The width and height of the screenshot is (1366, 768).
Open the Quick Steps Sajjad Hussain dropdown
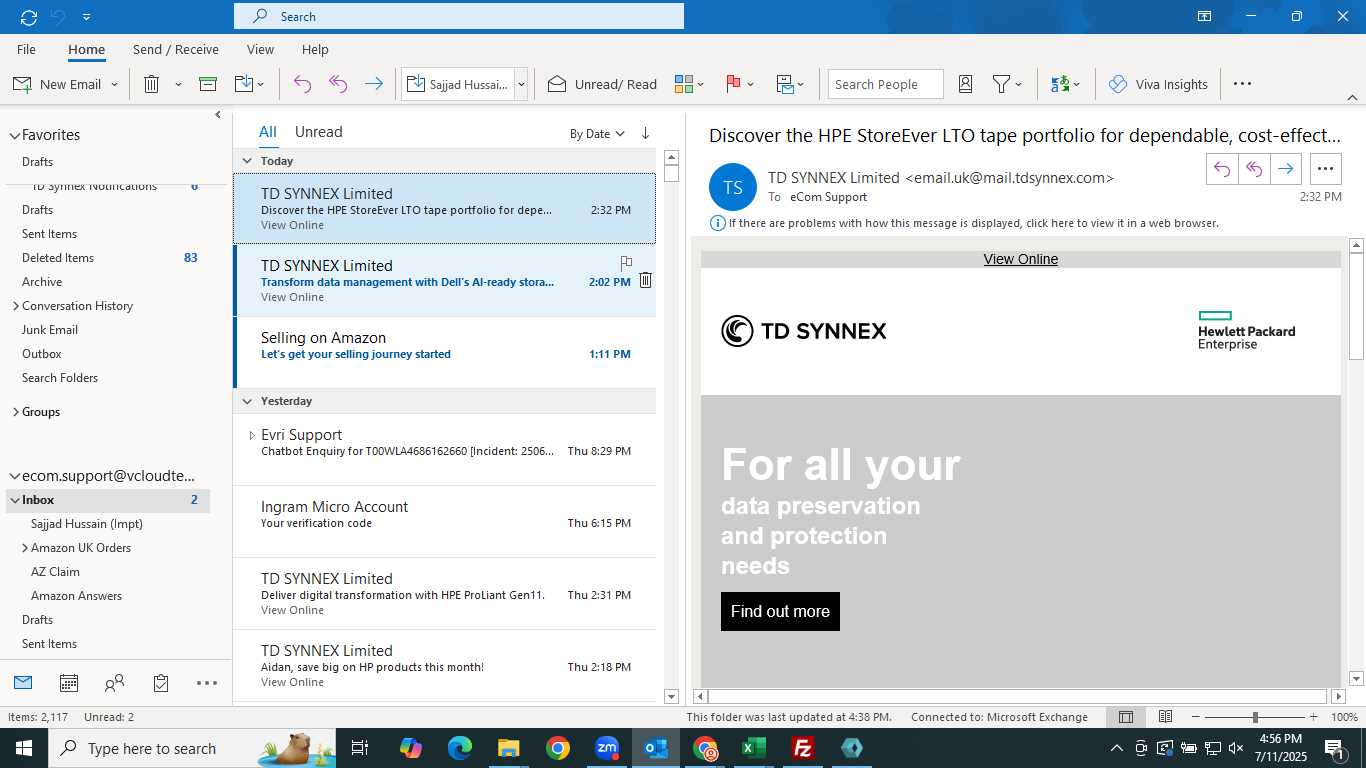pyautogui.click(x=521, y=85)
